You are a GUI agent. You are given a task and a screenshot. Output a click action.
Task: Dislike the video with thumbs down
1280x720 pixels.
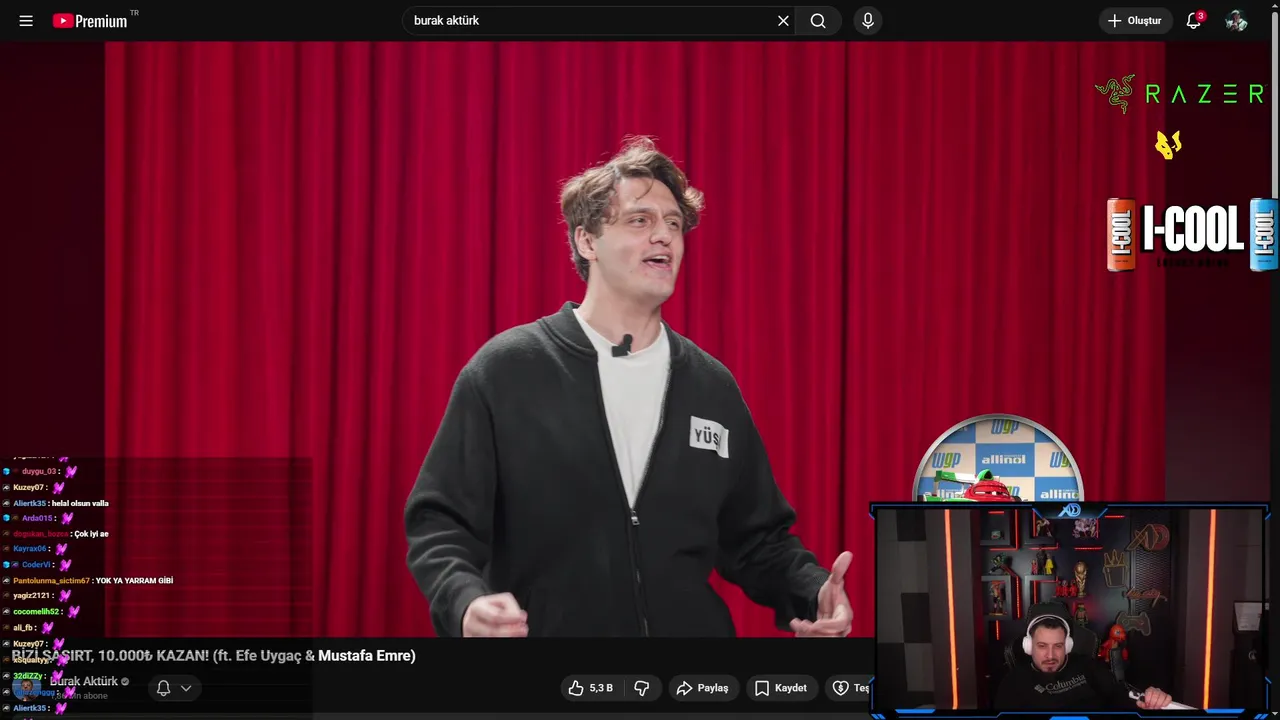[642, 688]
